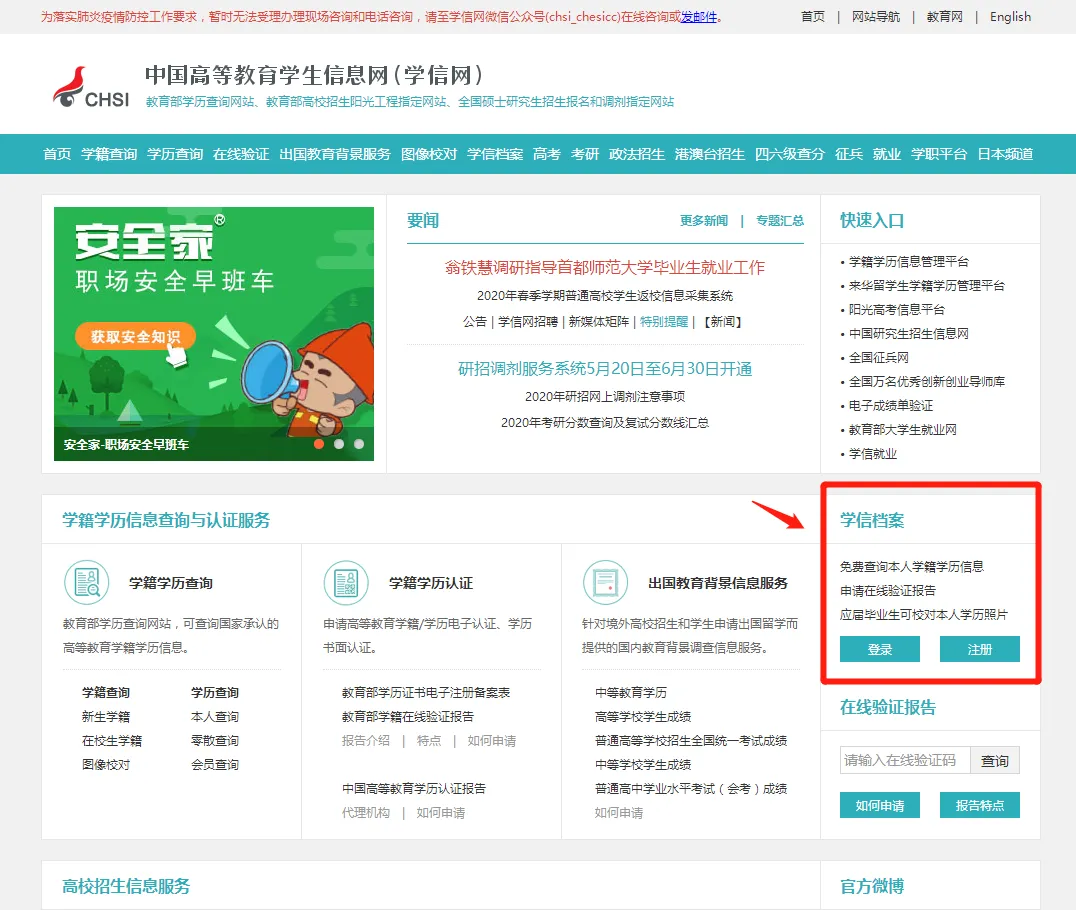
Task: Open the 日本频道 navigation item
Action: pos(1005,154)
